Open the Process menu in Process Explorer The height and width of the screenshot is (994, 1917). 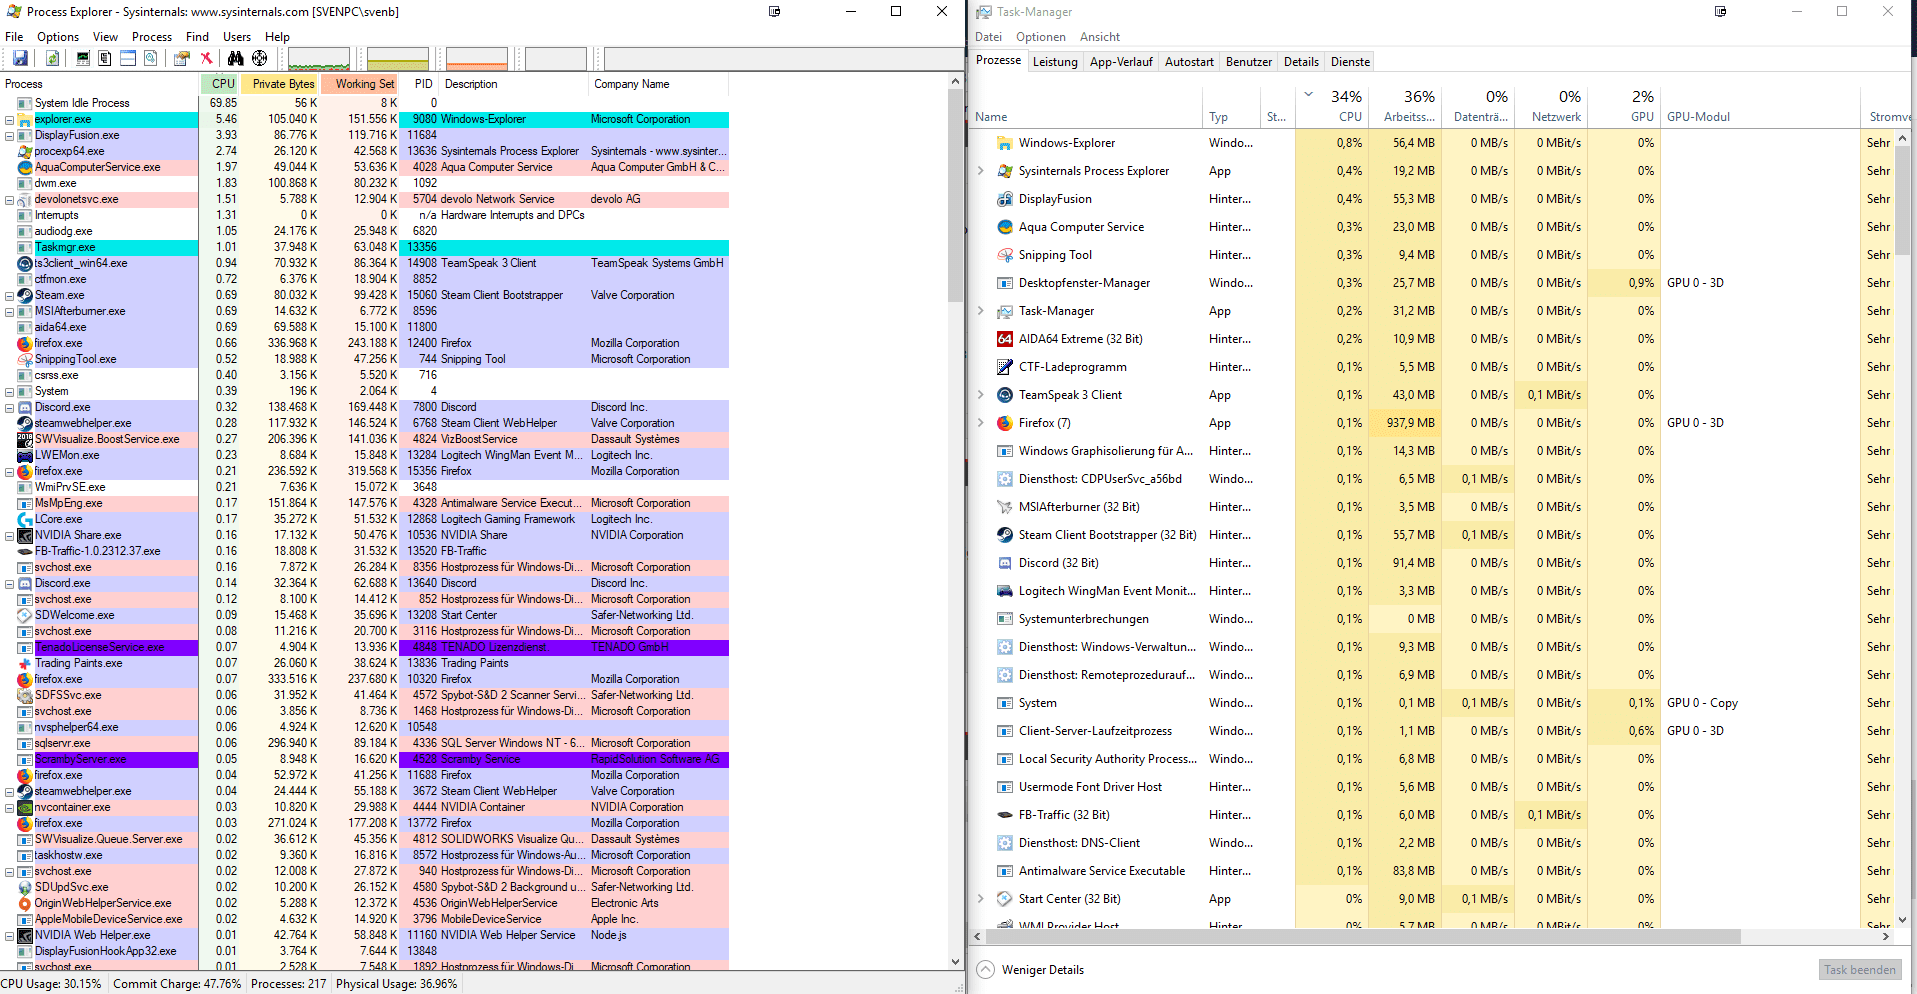[x=152, y=36]
